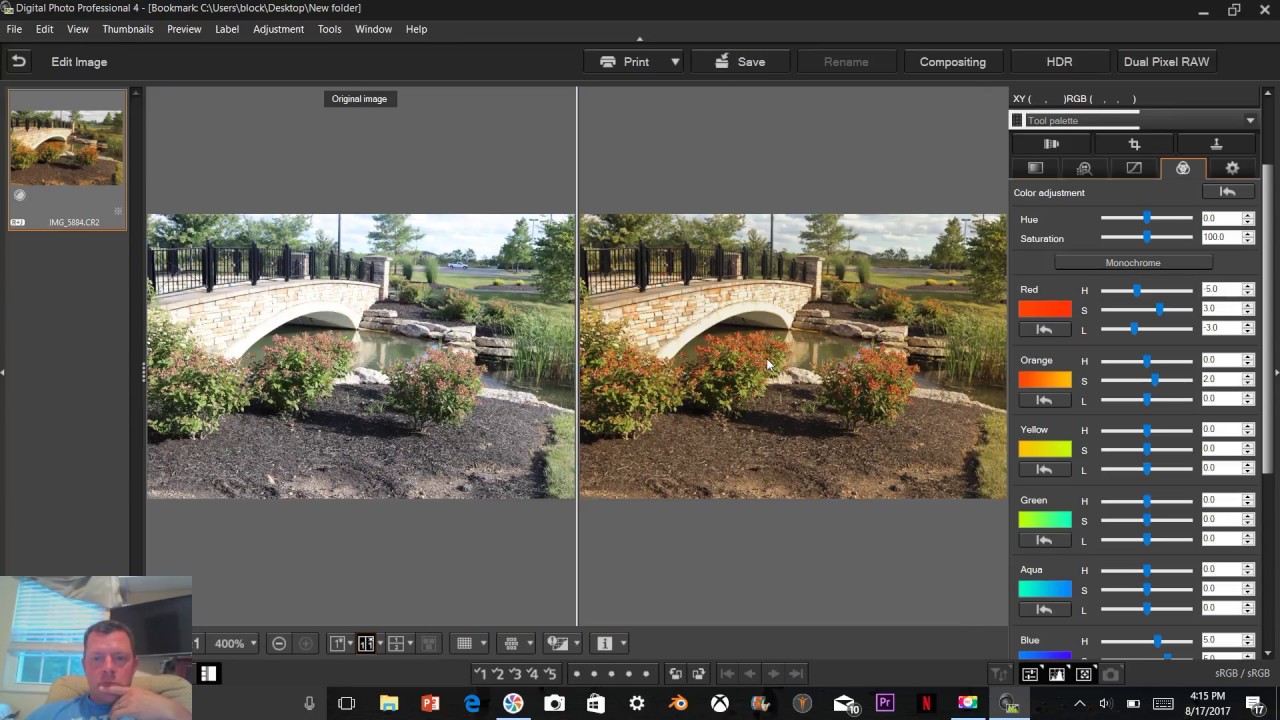Toggle the AF points display icon
The image size is (1280, 720).
pyautogui.click(x=512, y=643)
